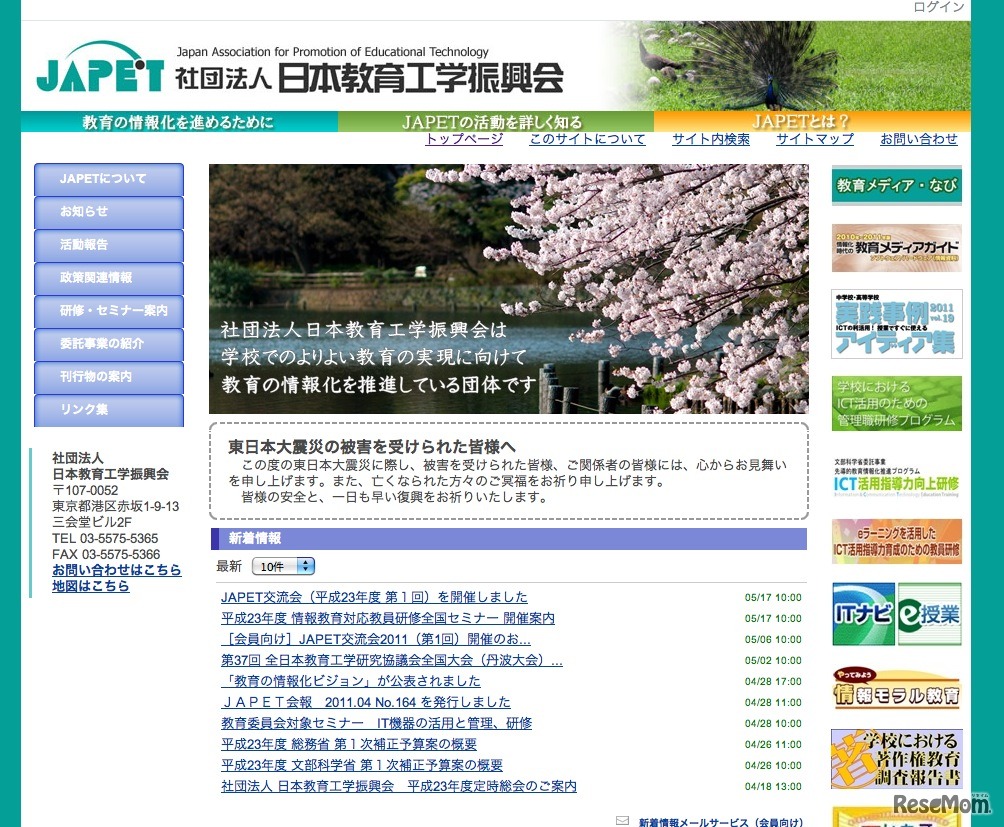Open the 実践事例アイディア集 2011 banner
The height and width of the screenshot is (827, 1004).
pyautogui.click(x=895, y=322)
